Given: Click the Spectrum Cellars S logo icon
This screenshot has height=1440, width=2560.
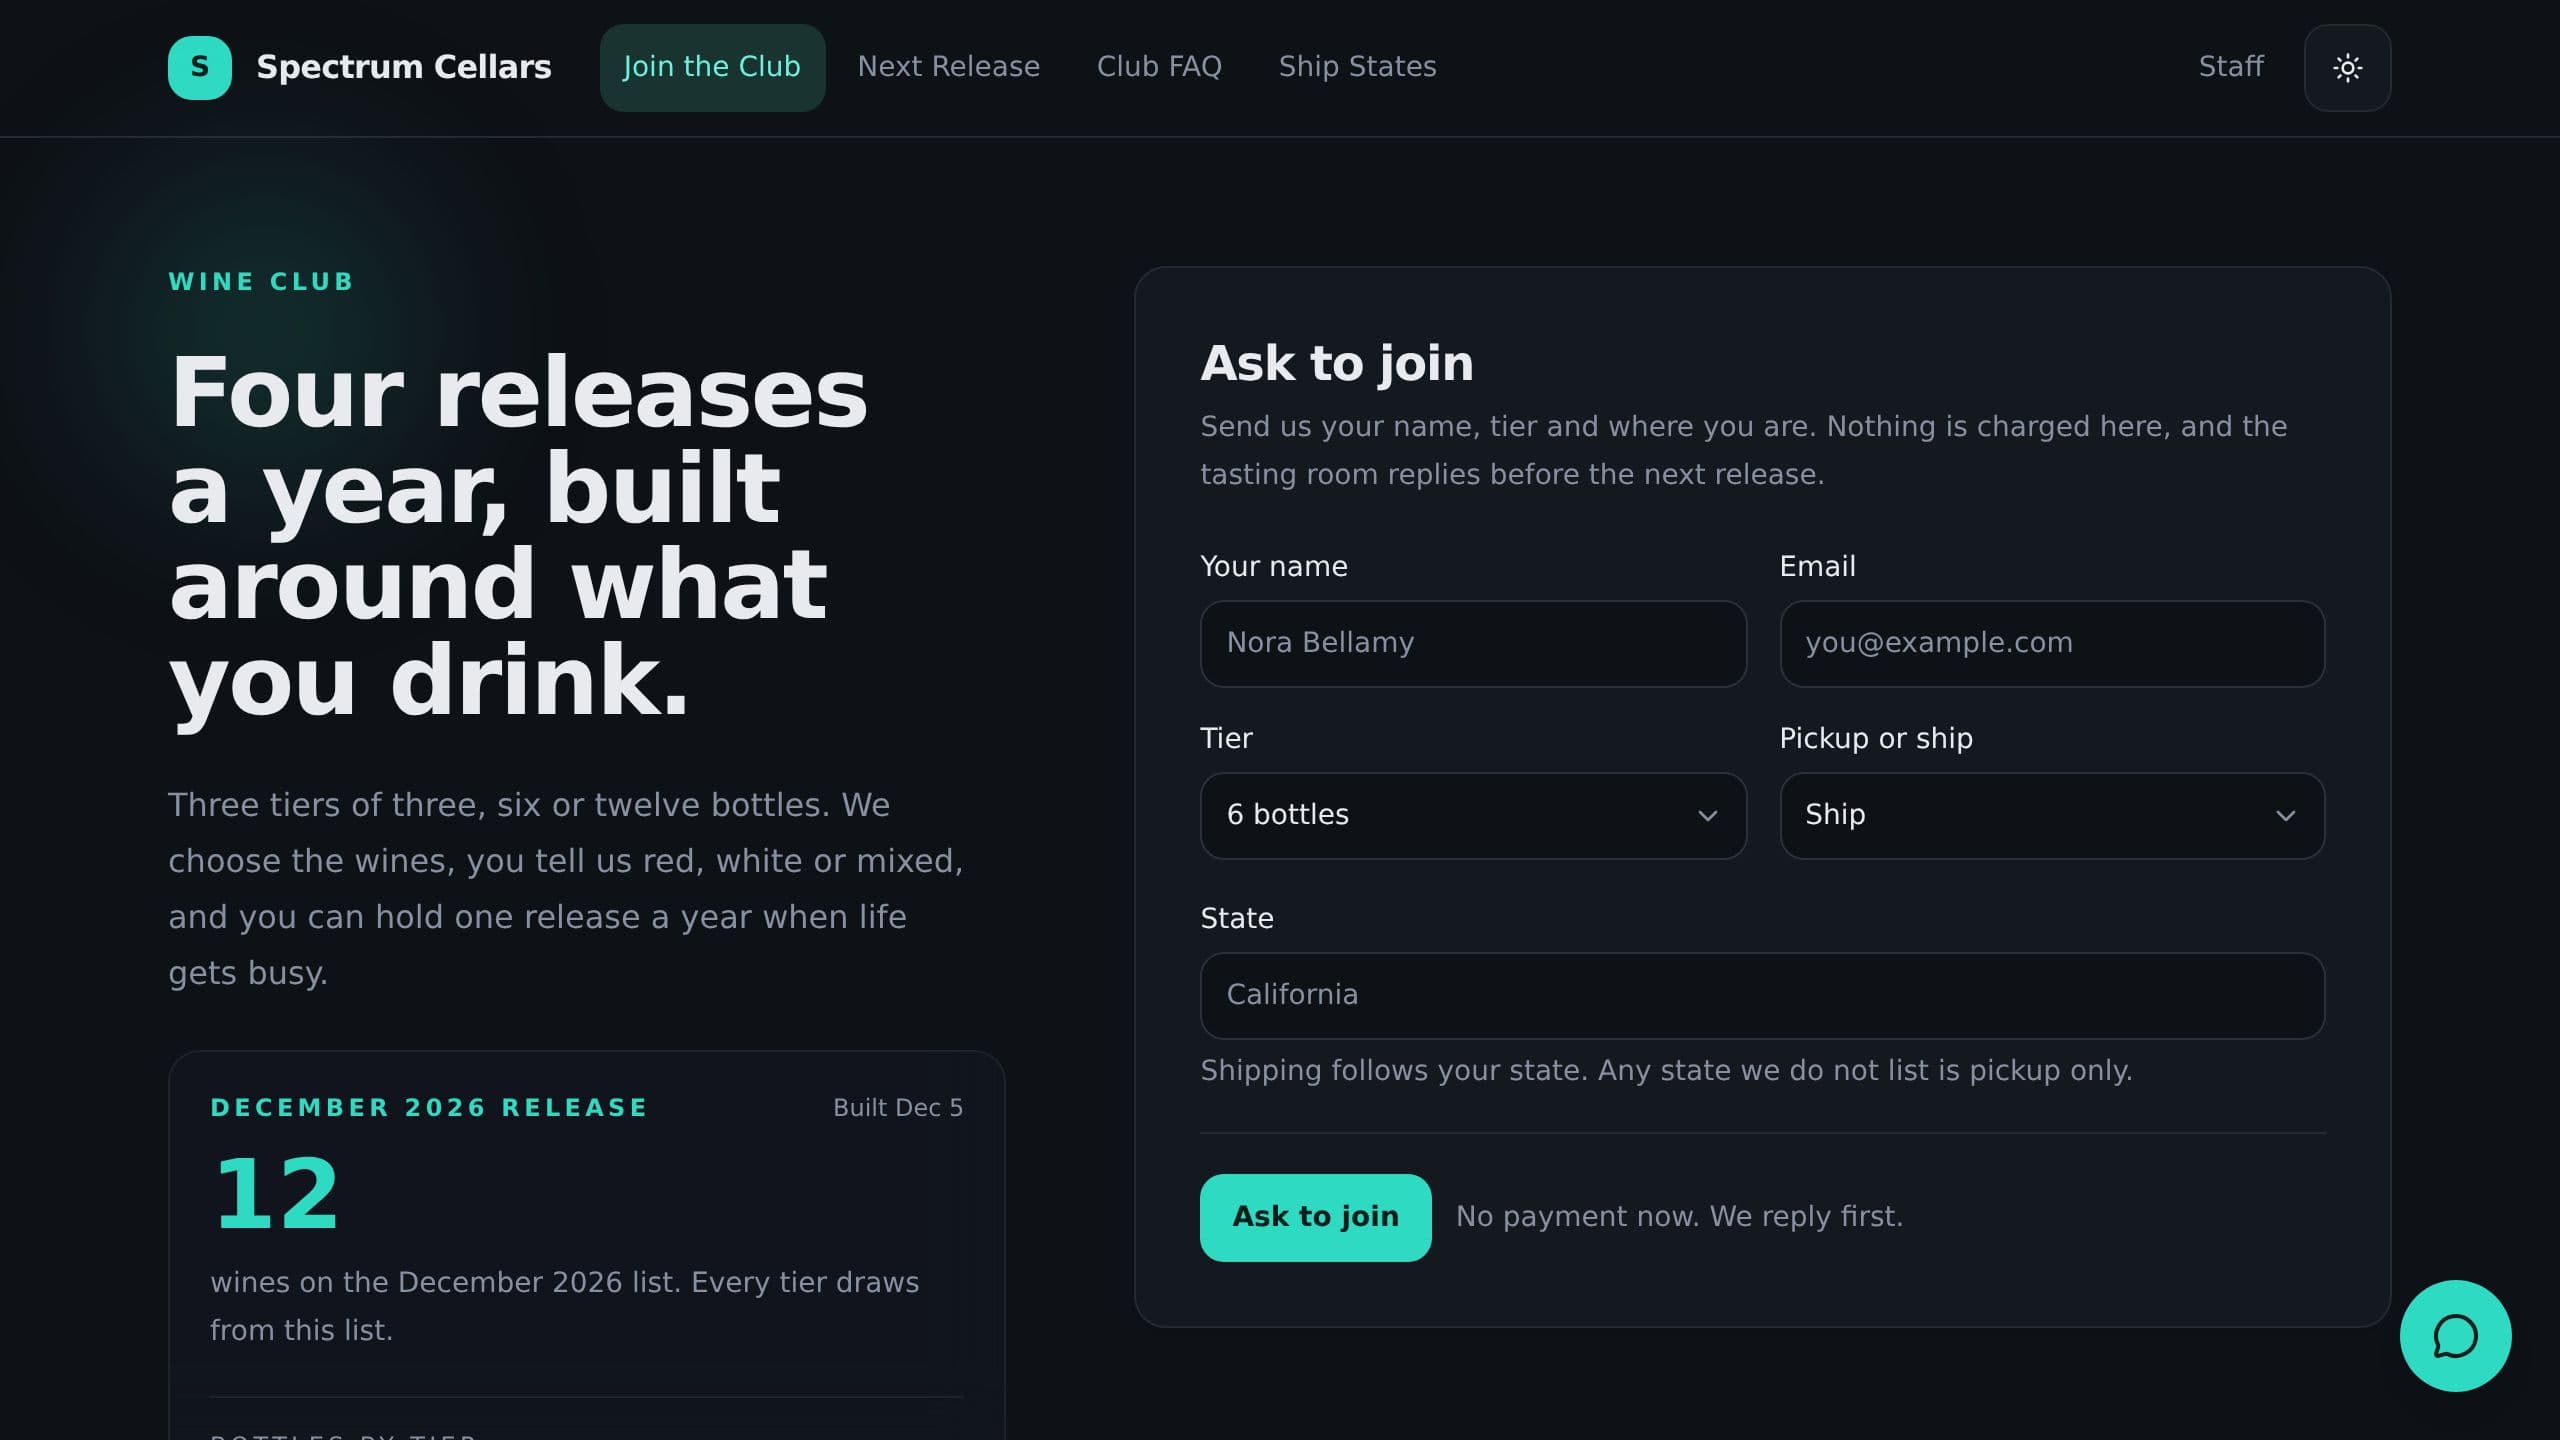Looking at the screenshot, I should 200,67.
